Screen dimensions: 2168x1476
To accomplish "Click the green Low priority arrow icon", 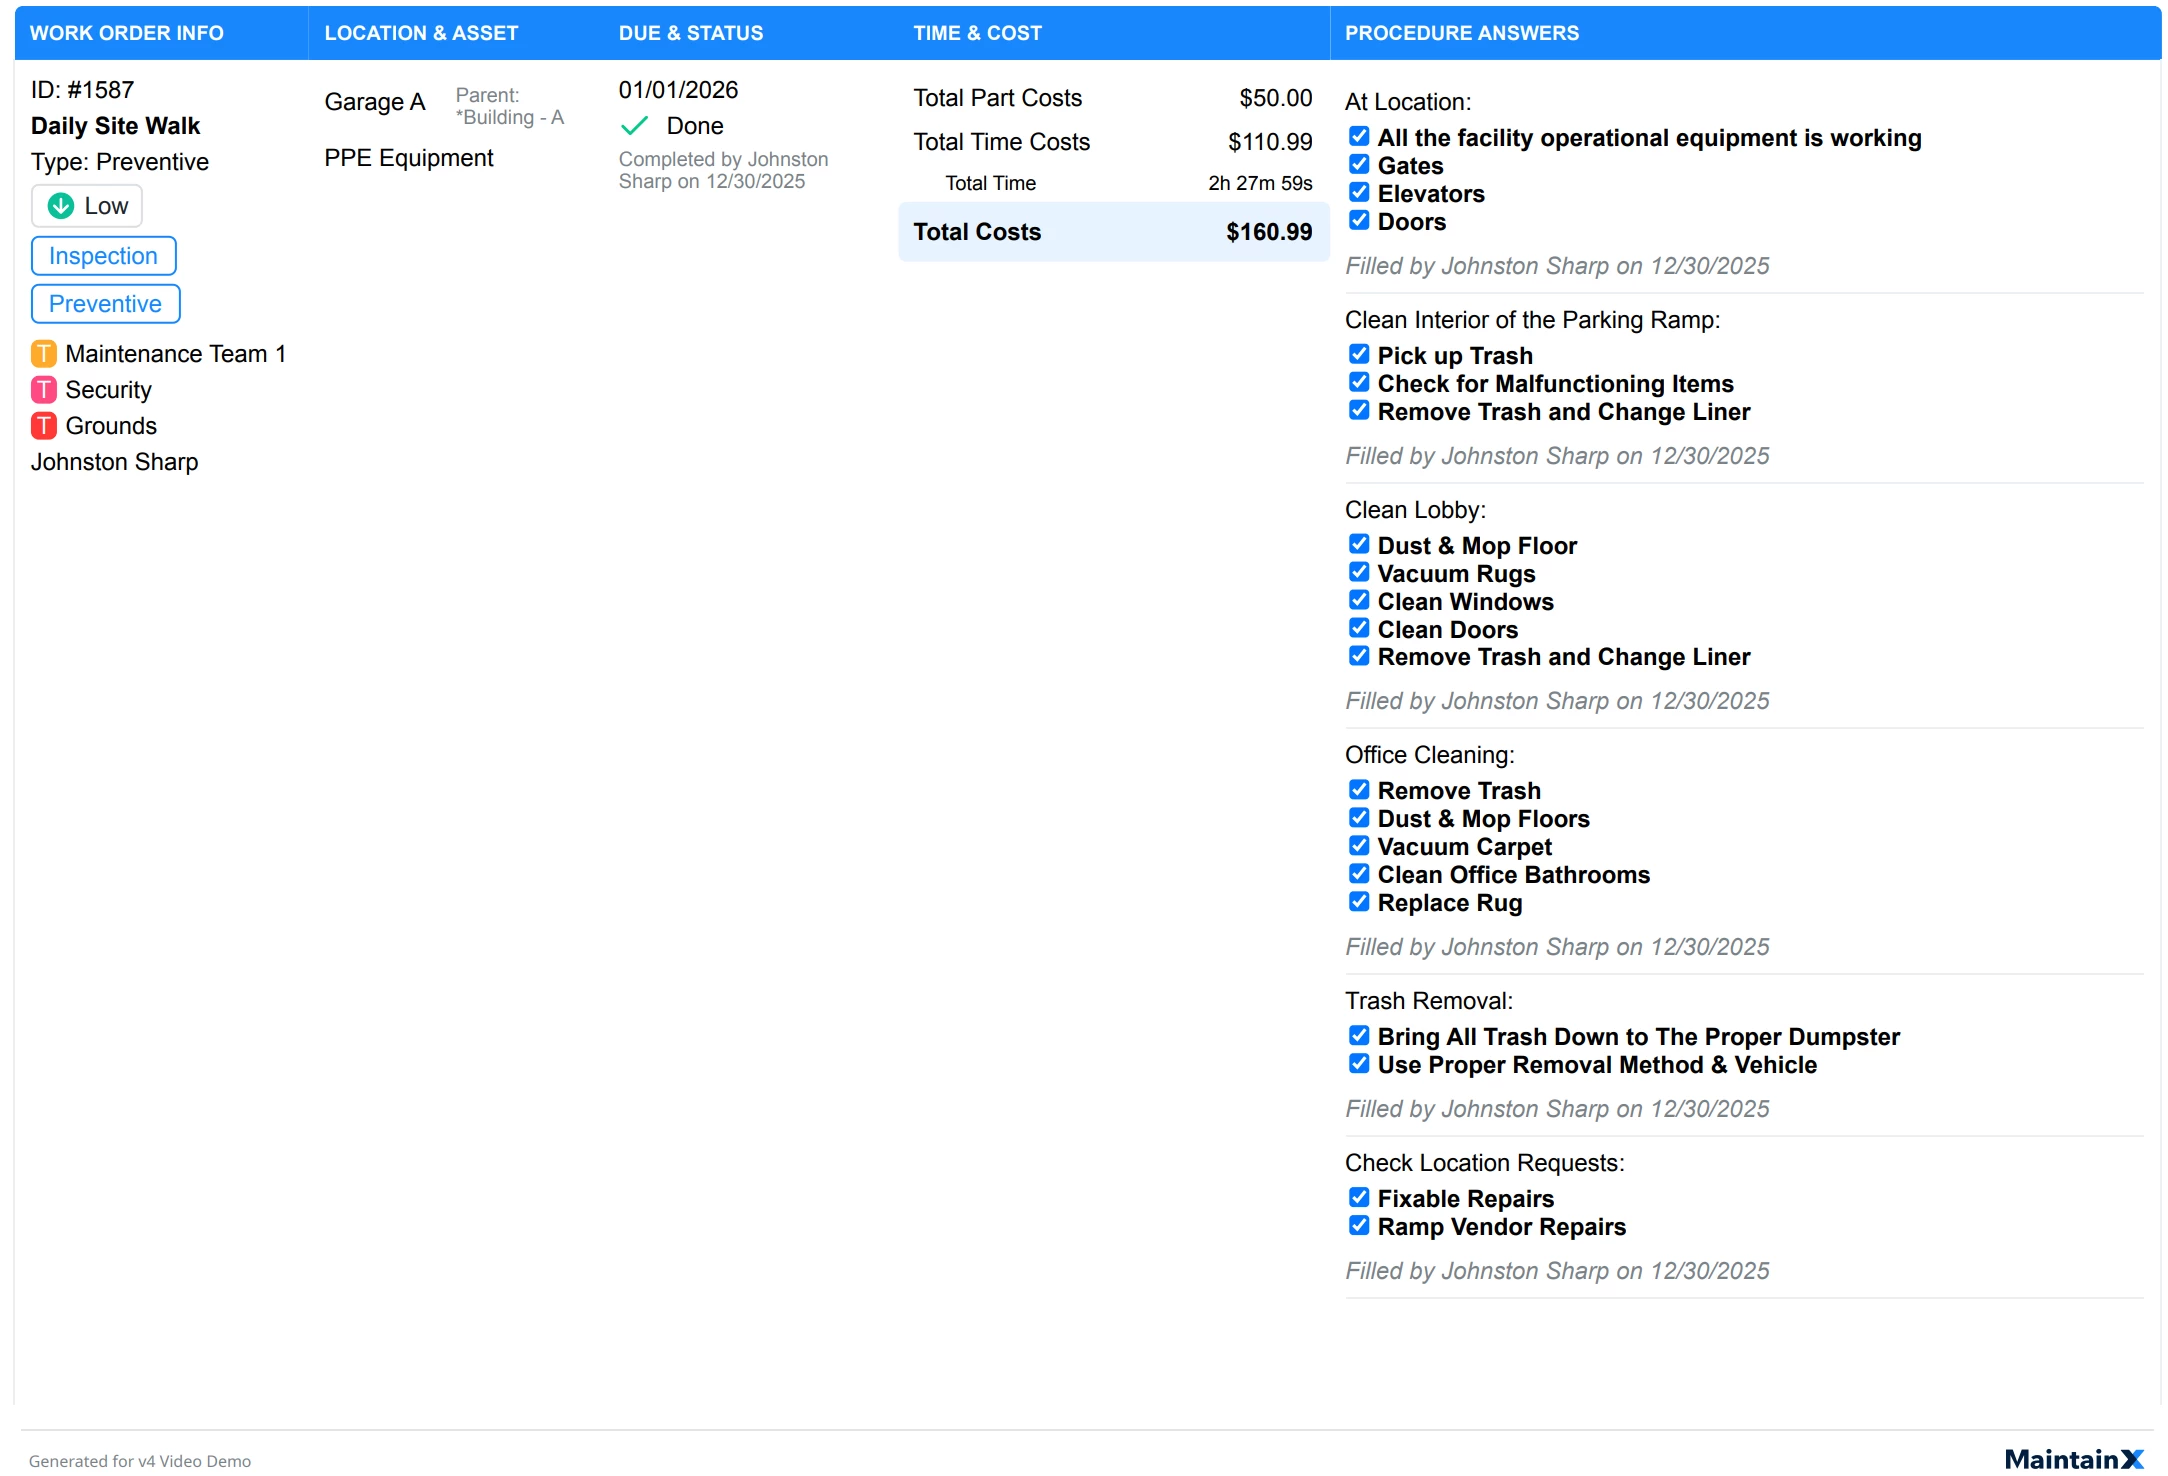I will (61, 206).
